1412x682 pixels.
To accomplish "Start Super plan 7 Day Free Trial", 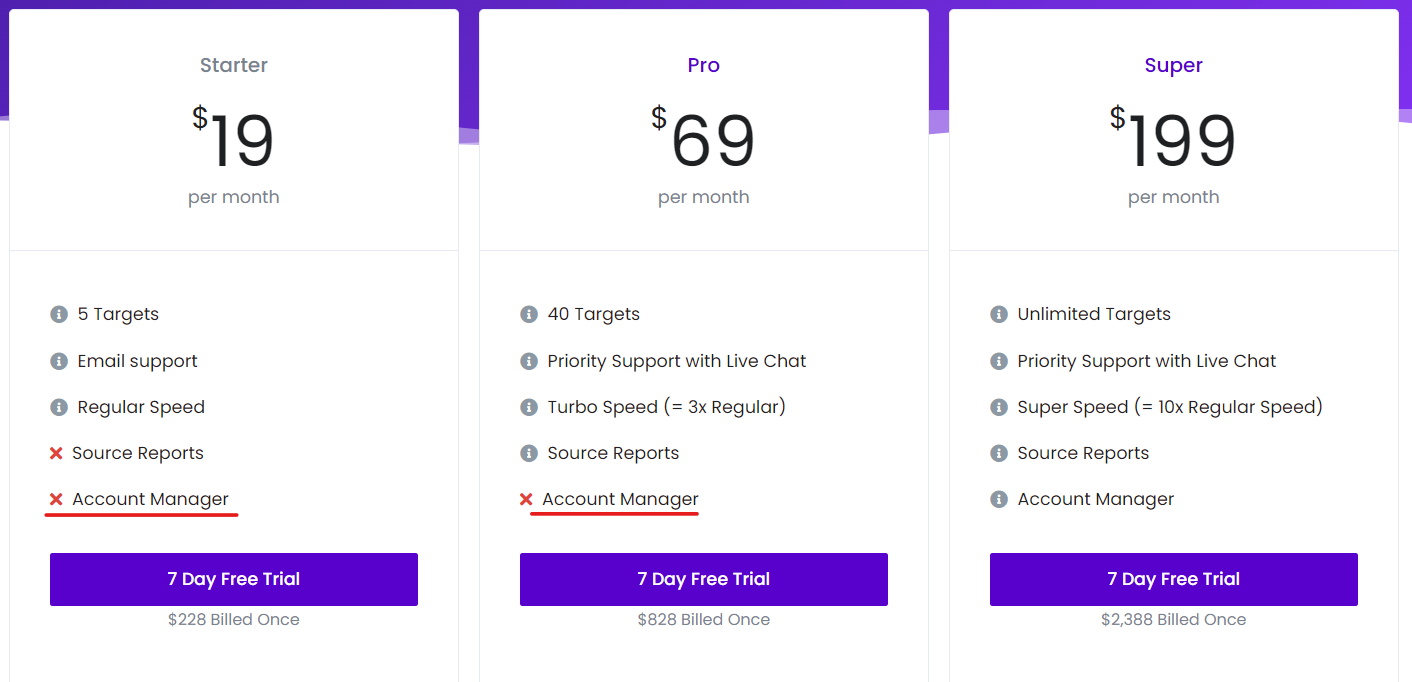I will [x=1174, y=579].
